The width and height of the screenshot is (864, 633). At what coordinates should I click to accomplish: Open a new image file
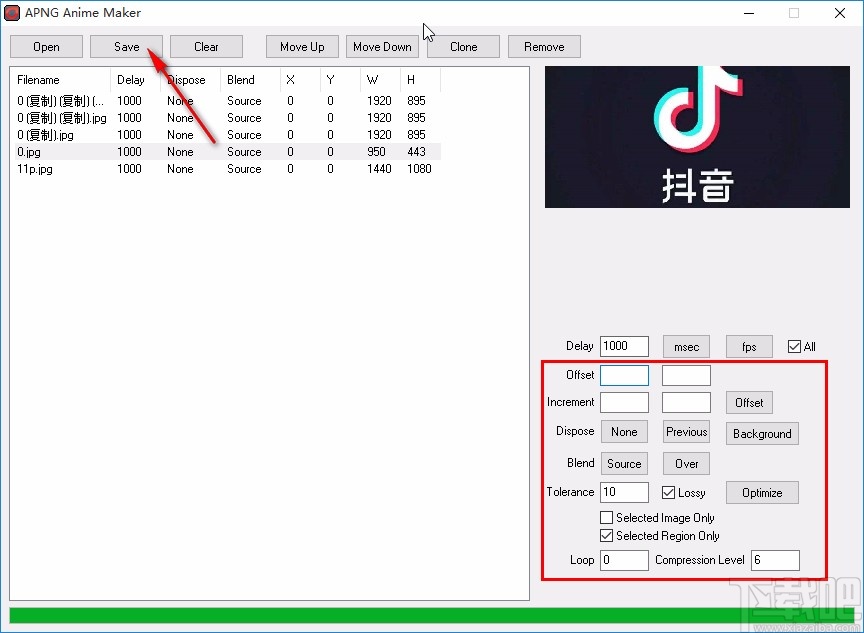pos(46,46)
